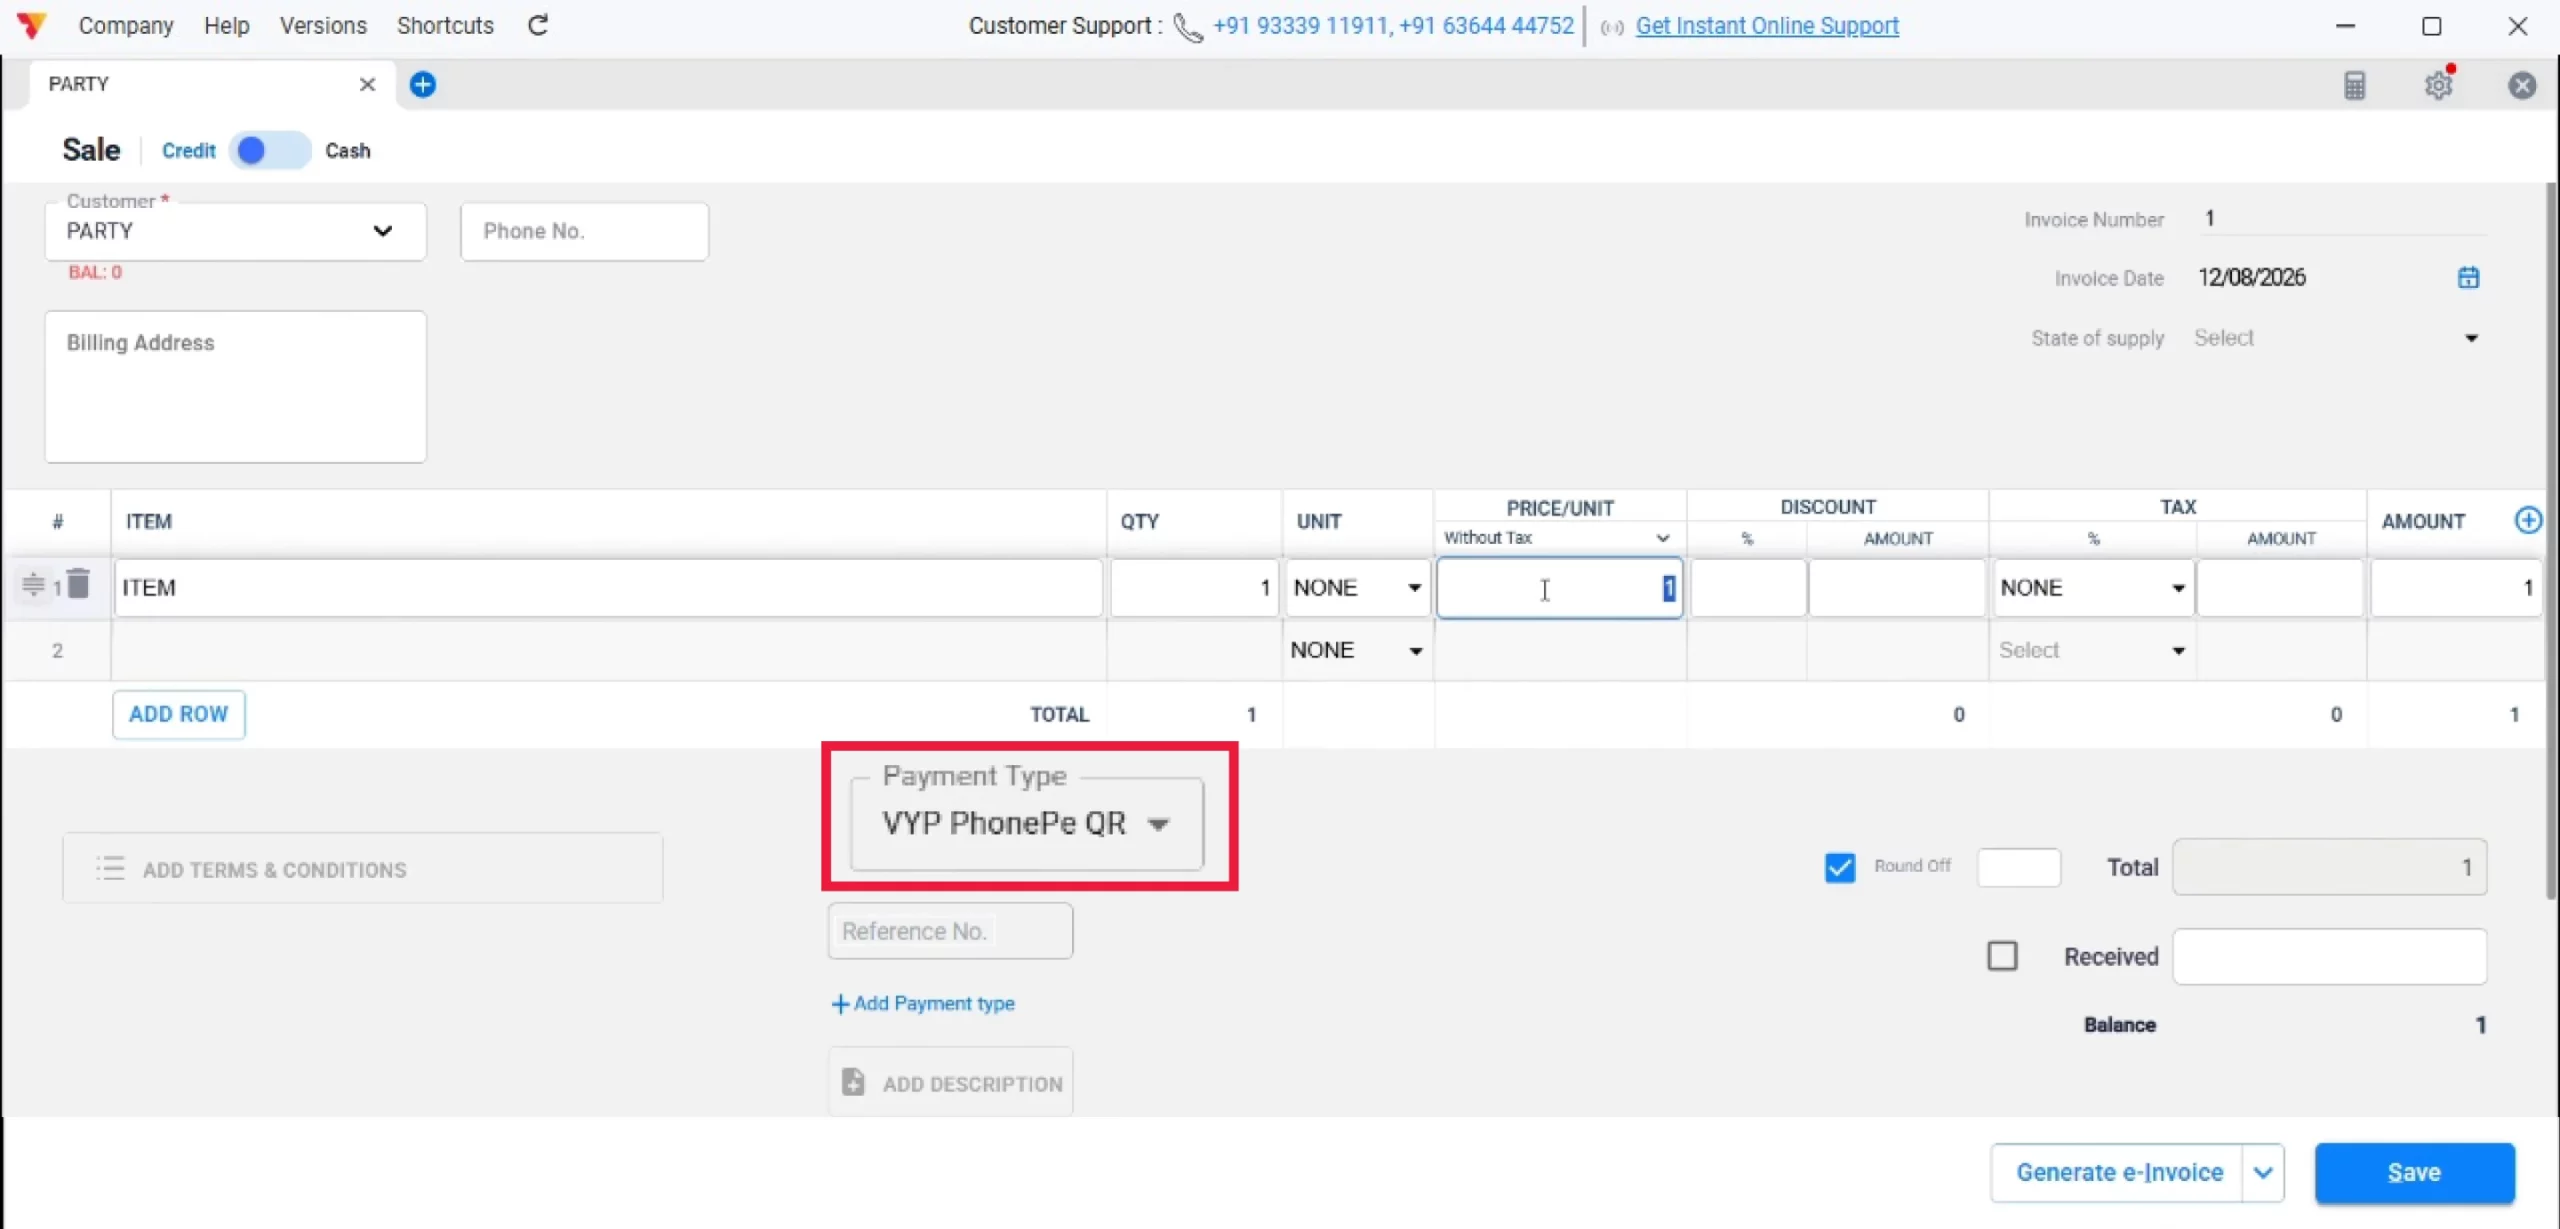This screenshot has height=1229, width=2560.
Task: Open the Payment Type VYP PhonePe QR dropdown
Action: 1026,823
